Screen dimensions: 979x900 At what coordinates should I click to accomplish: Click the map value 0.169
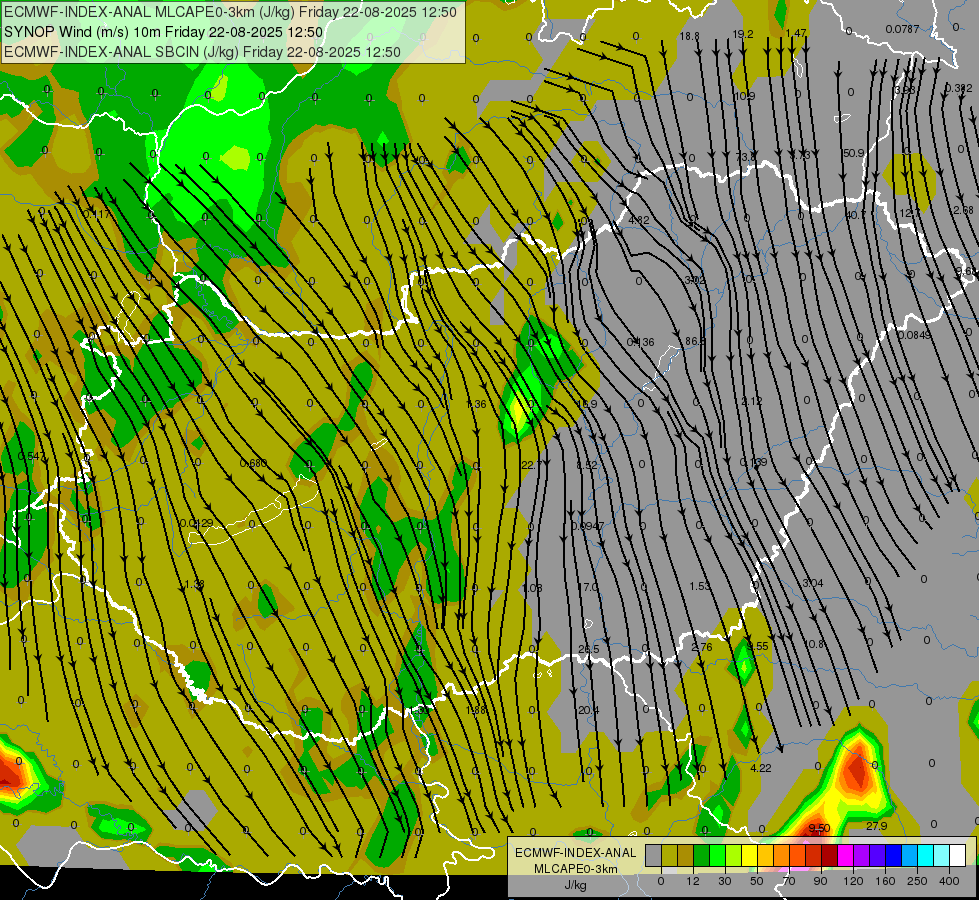[754, 462]
